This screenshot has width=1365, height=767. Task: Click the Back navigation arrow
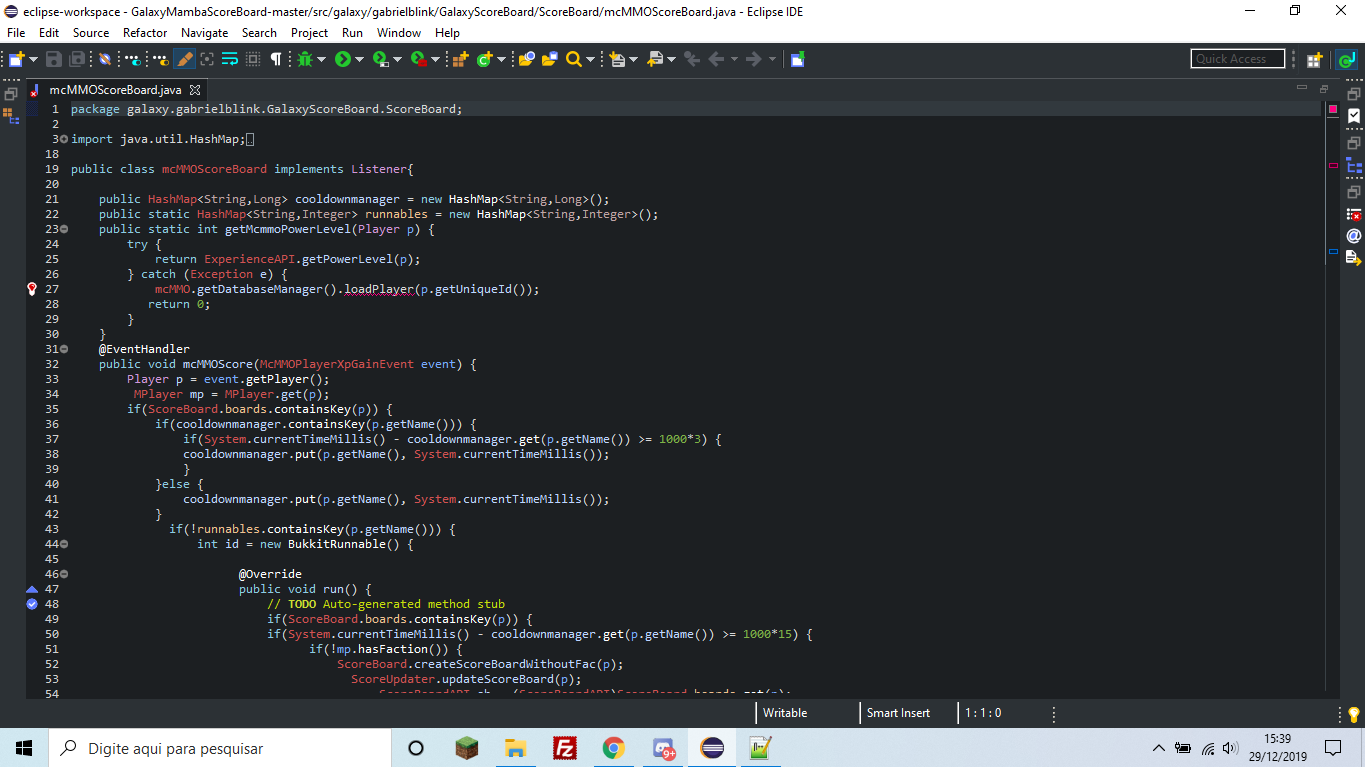tap(716, 59)
